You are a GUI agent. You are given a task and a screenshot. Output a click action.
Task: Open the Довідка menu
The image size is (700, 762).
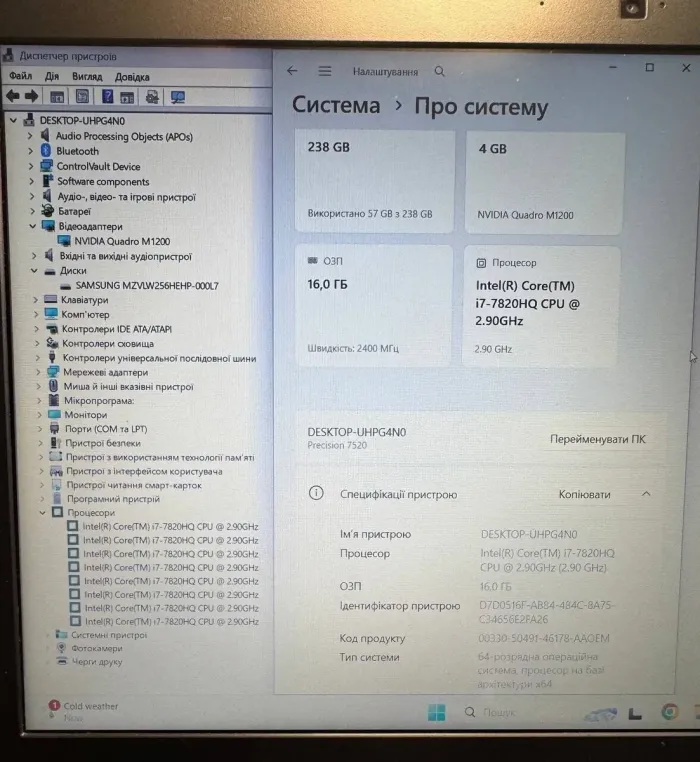click(132, 77)
